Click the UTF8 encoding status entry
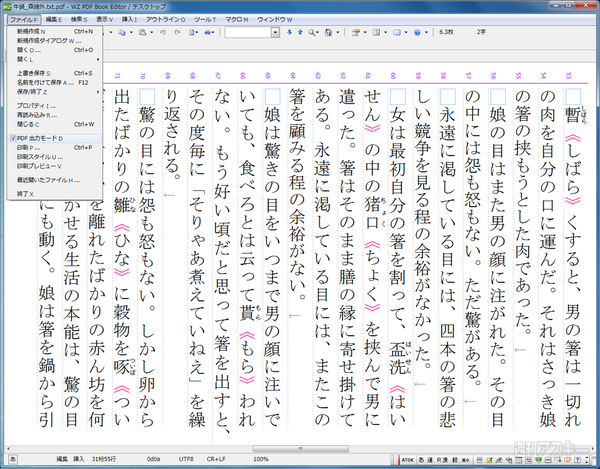Viewport: 600px width, 469px height. (x=186, y=459)
